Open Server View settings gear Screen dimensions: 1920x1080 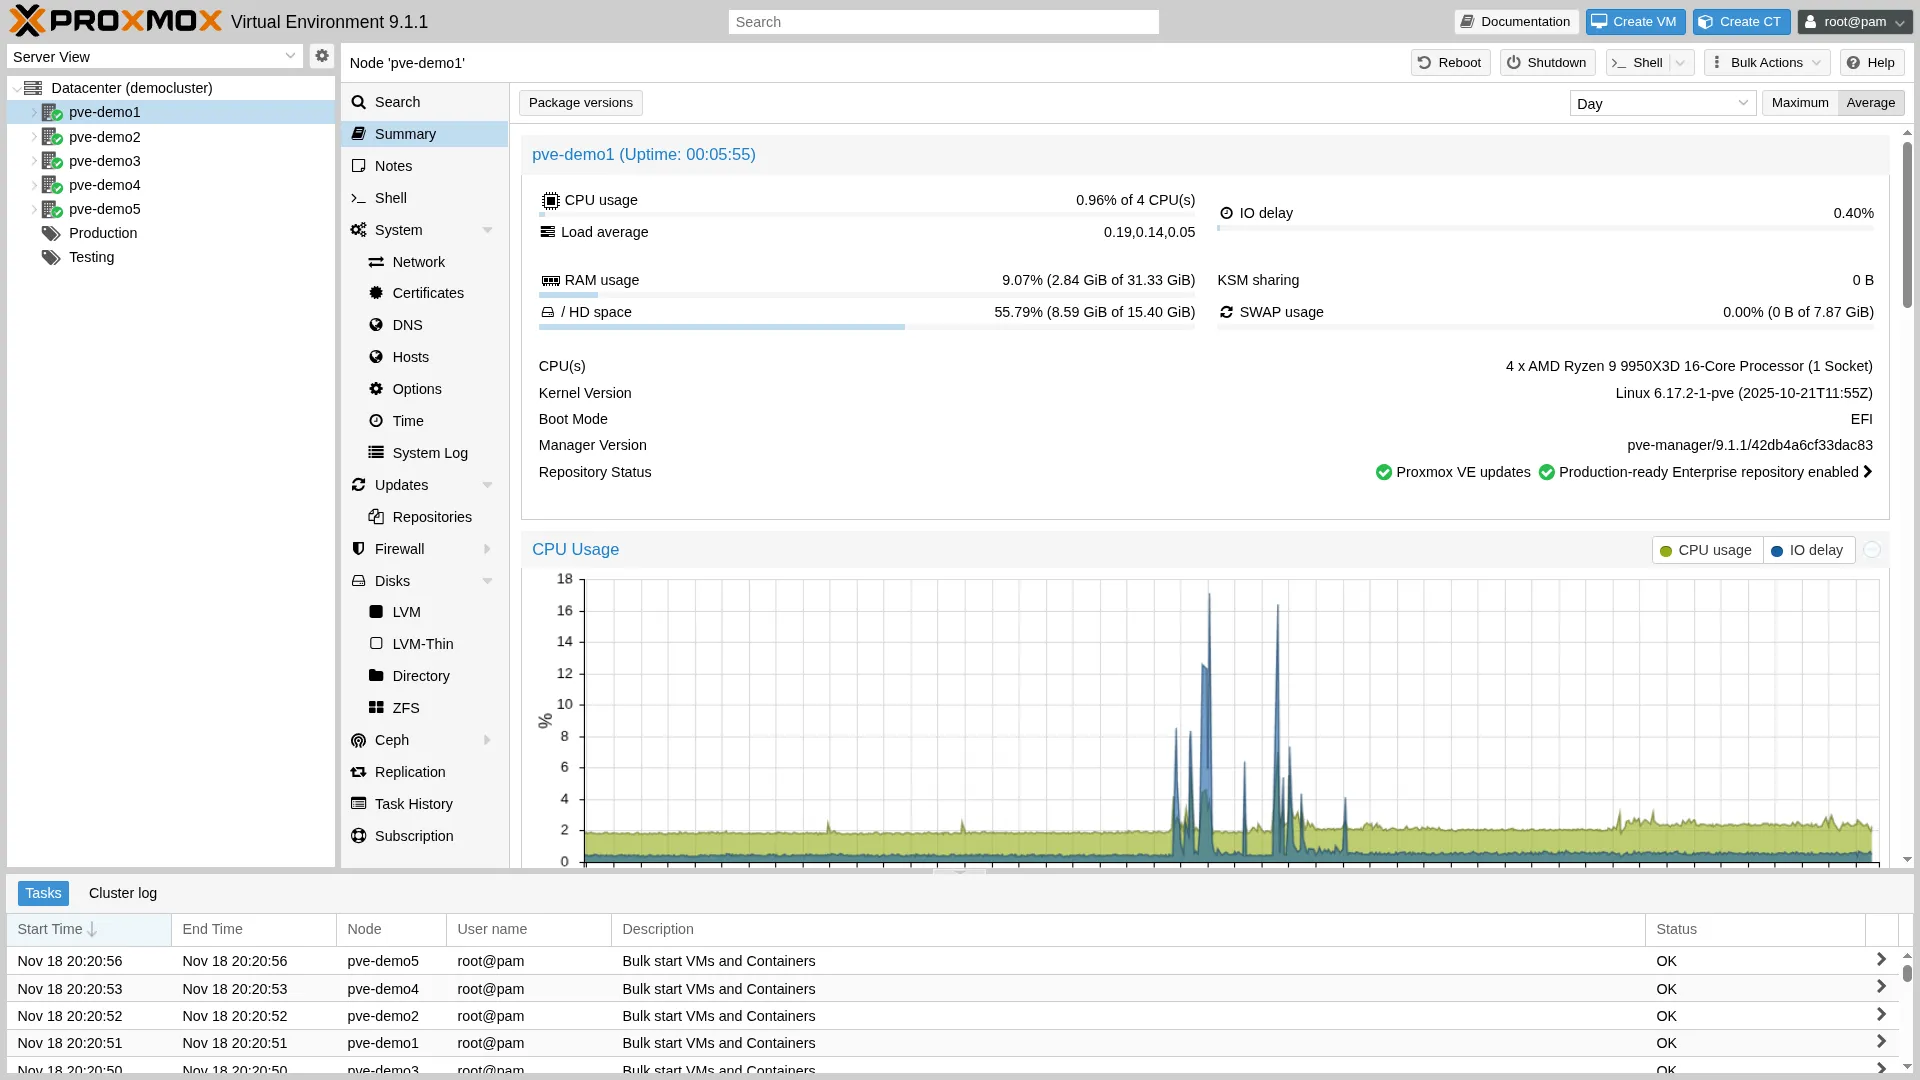(320, 56)
